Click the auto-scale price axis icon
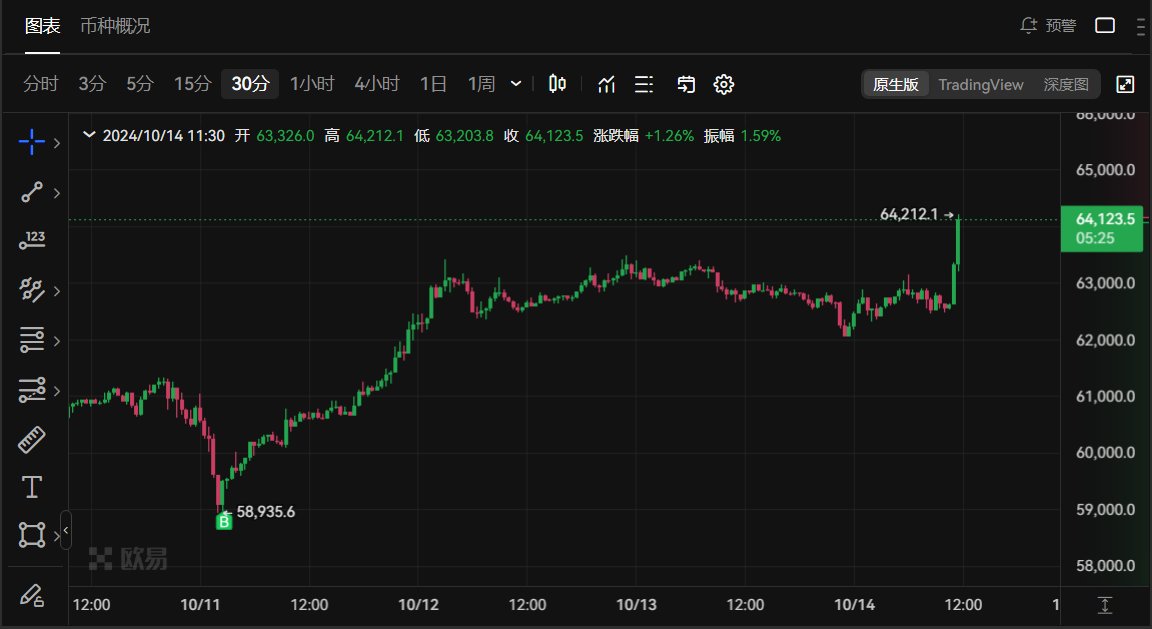The height and width of the screenshot is (629, 1152). [1105, 605]
